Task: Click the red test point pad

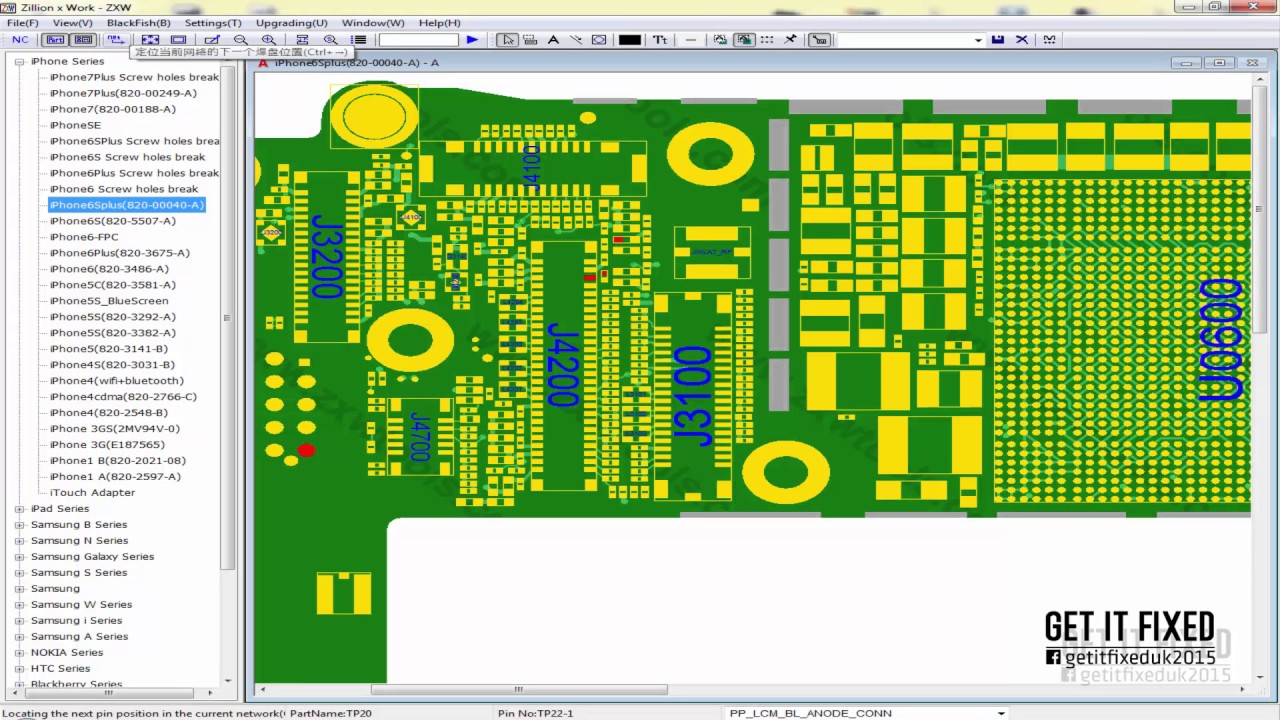Action: [306, 451]
